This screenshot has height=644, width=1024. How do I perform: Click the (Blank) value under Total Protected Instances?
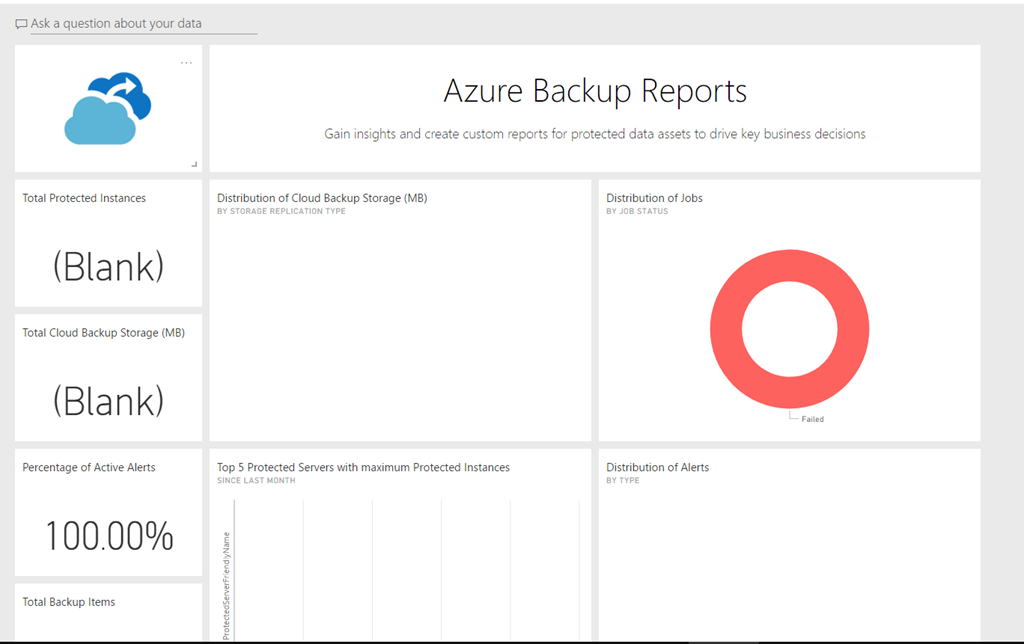(x=108, y=266)
